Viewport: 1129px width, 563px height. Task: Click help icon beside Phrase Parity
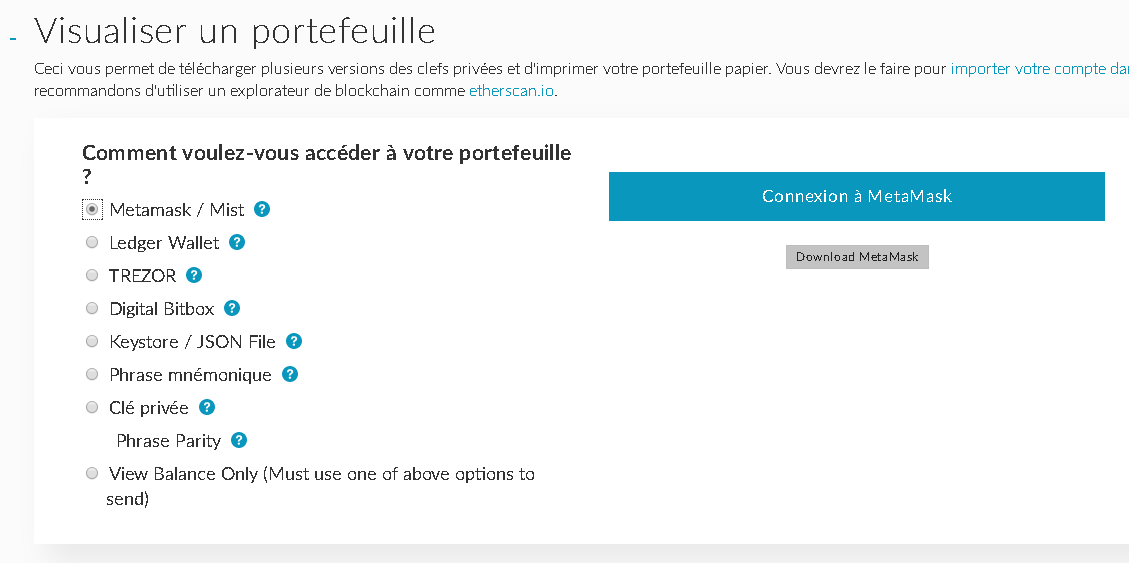point(239,440)
